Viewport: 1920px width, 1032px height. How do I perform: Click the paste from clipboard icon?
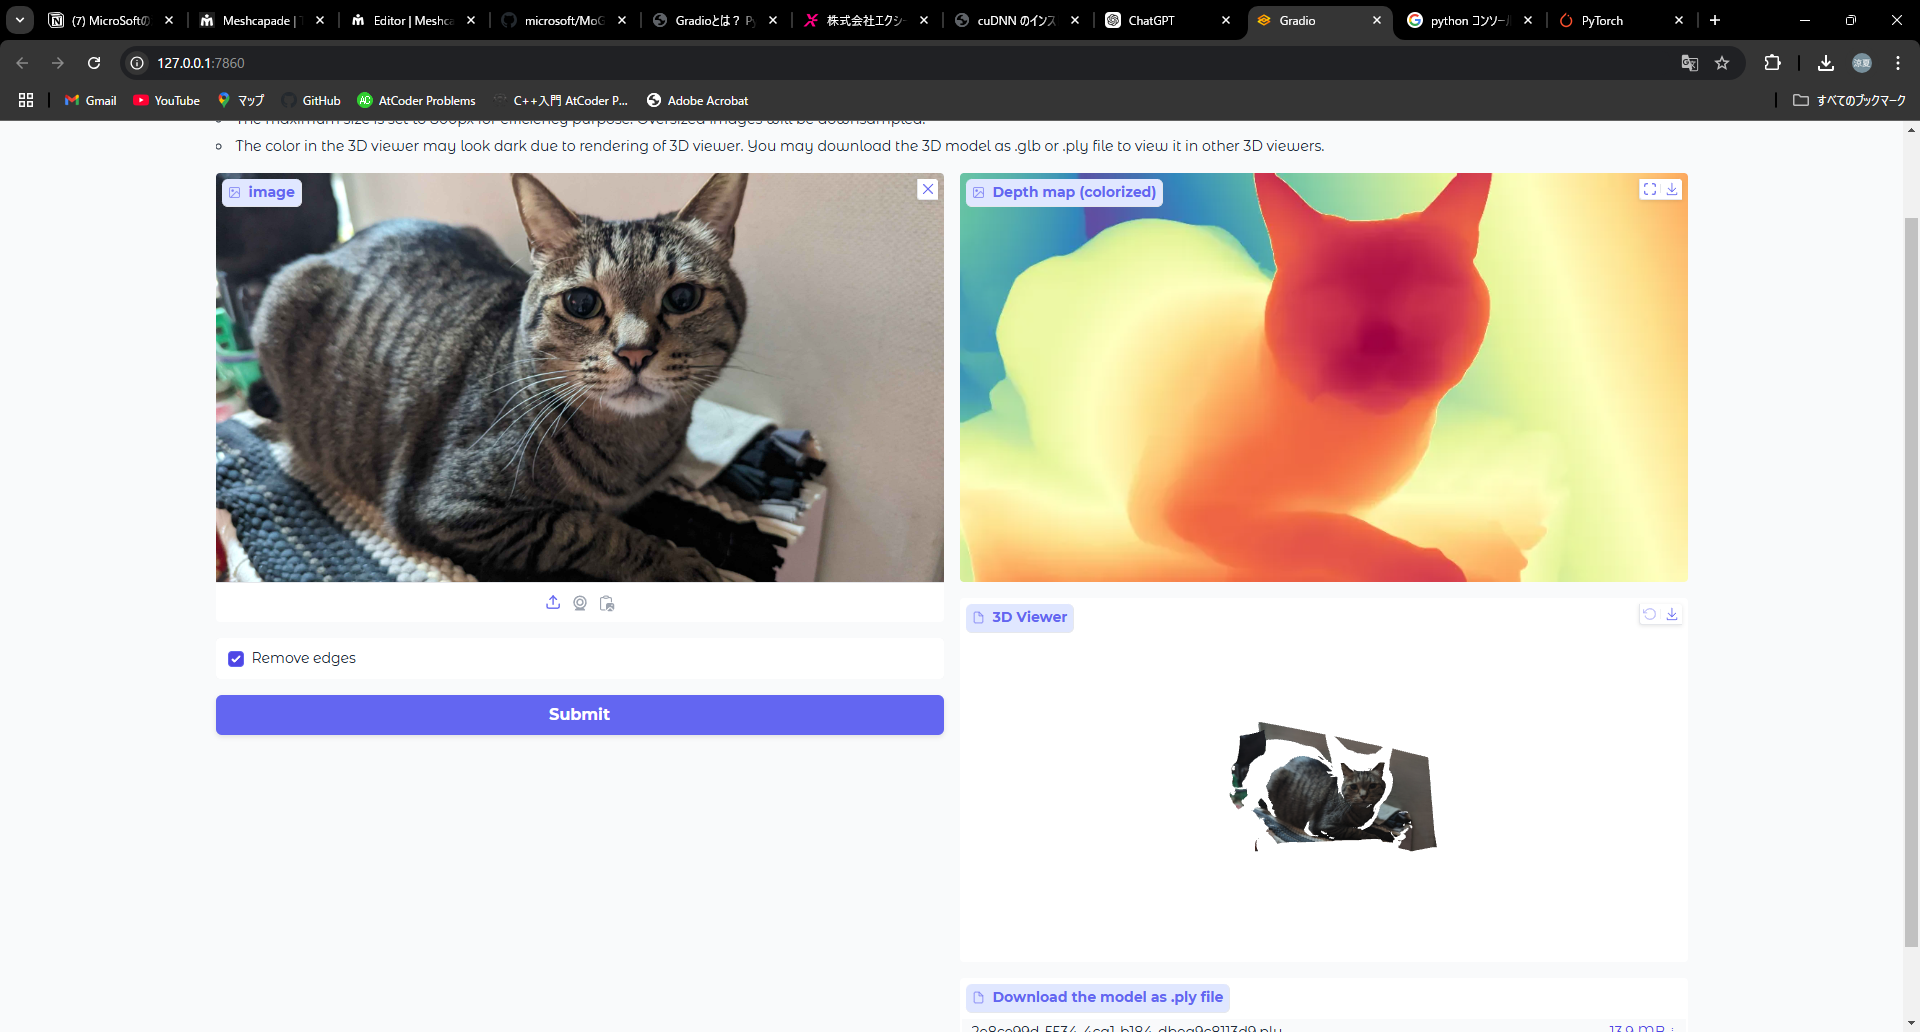tap(607, 603)
